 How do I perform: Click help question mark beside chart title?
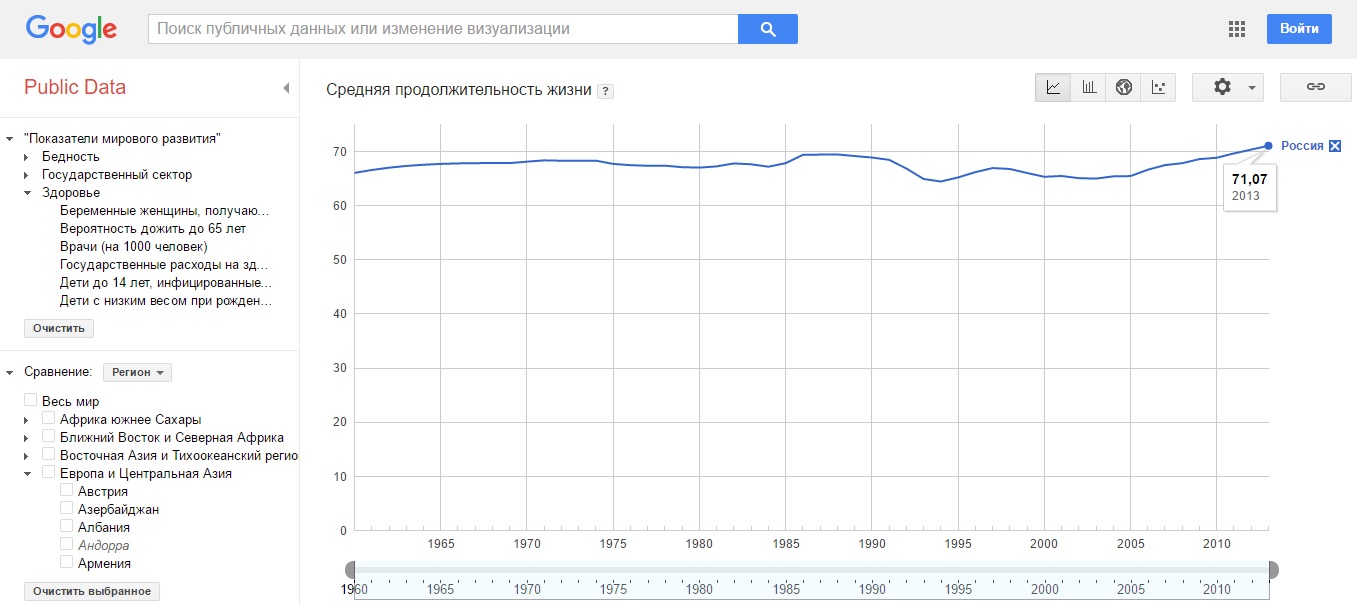coord(605,91)
